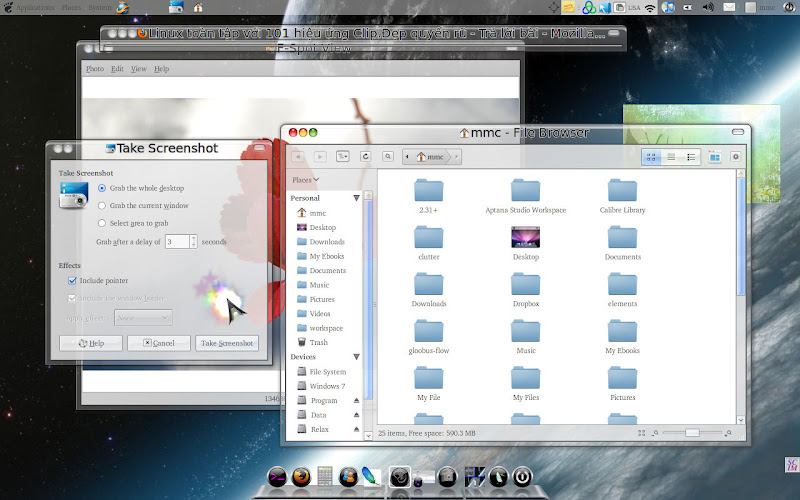Open the search magnifier in File Browser toolbar
This screenshot has width=800, height=500.
(x=388, y=157)
